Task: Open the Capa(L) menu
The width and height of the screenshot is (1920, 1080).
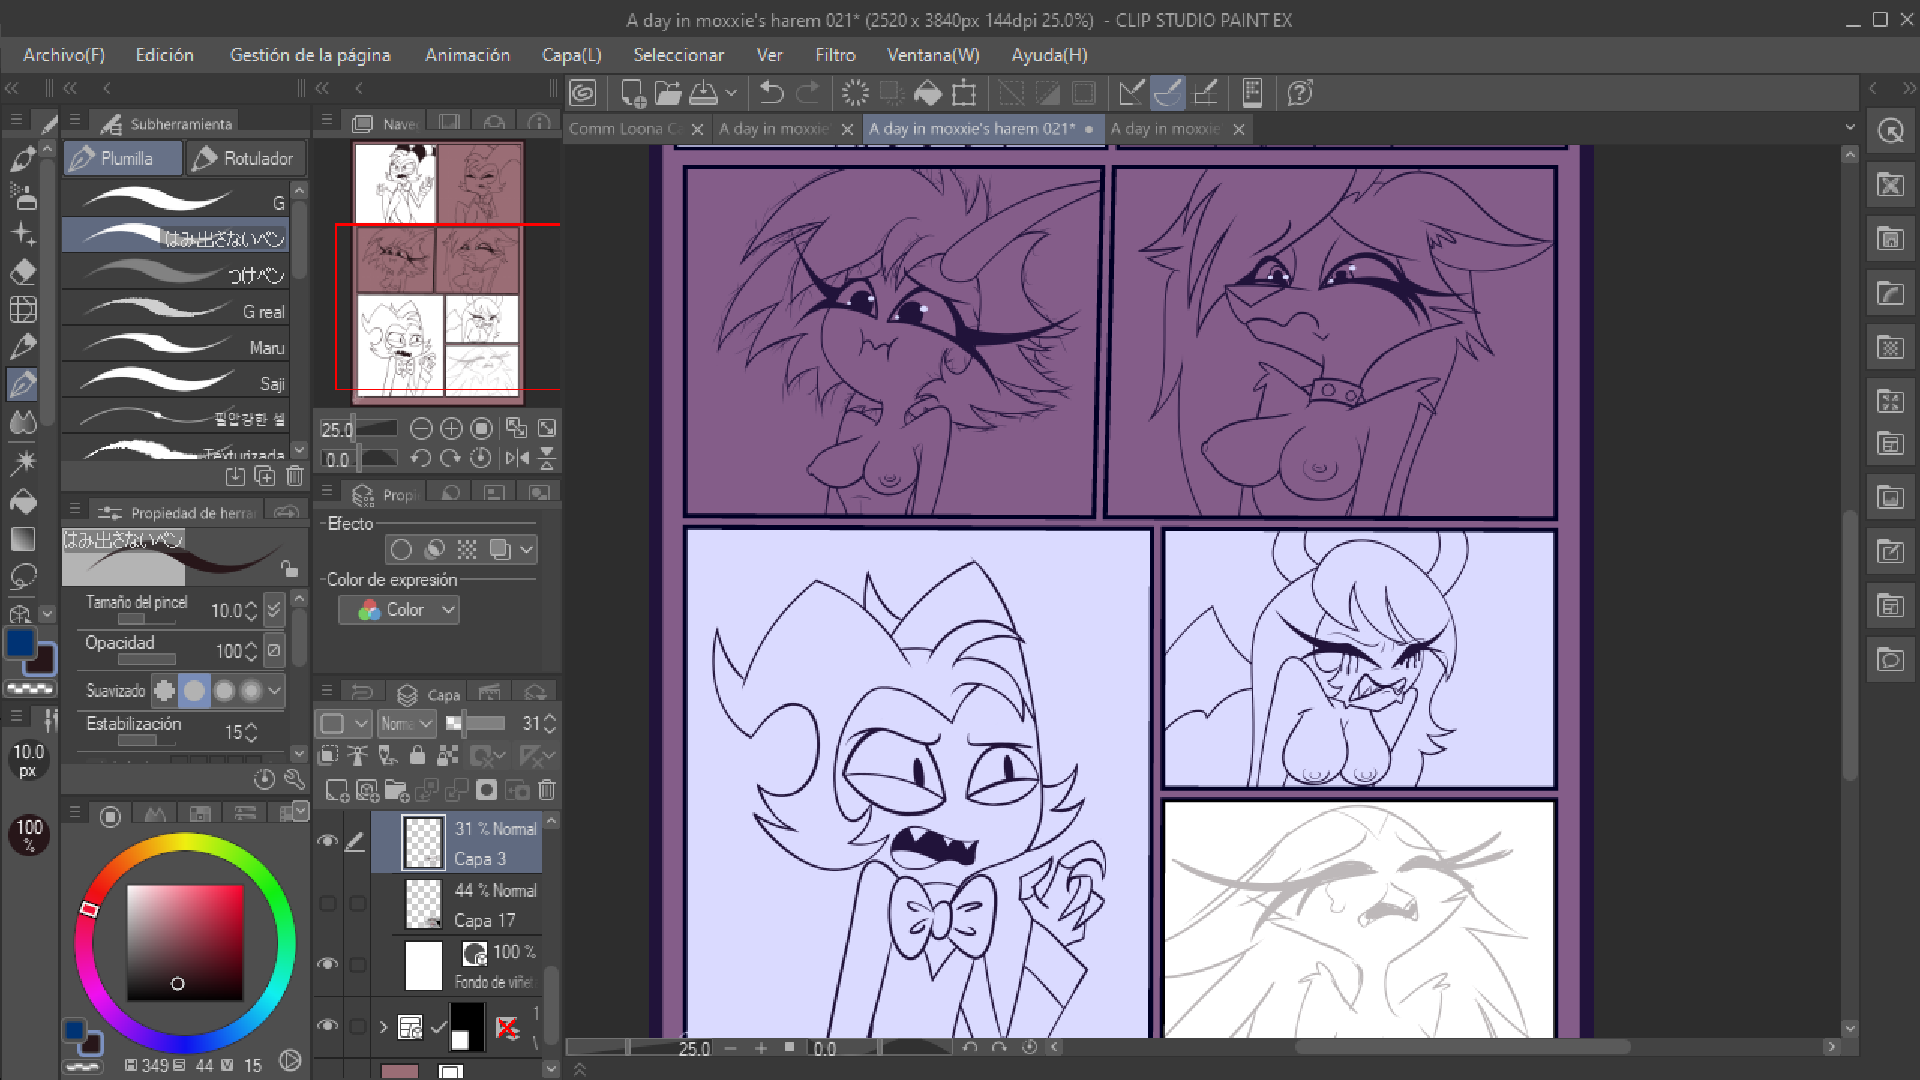Action: (x=572, y=55)
